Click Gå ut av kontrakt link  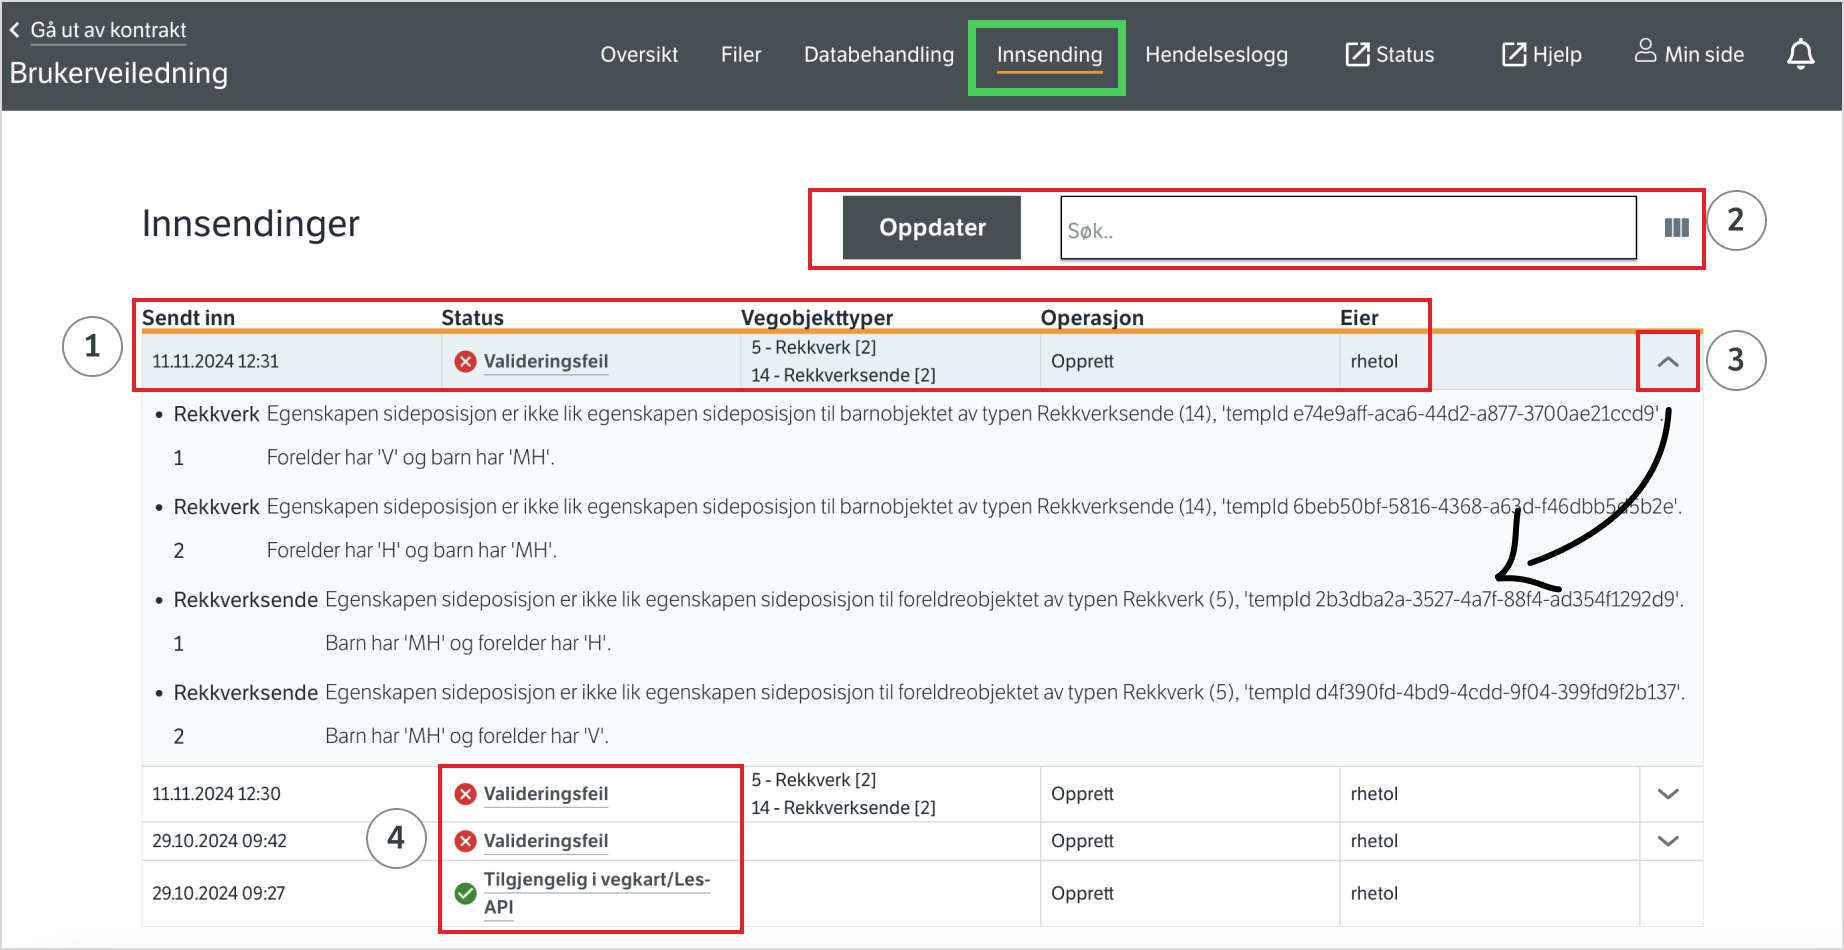pyautogui.click(x=108, y=30)
